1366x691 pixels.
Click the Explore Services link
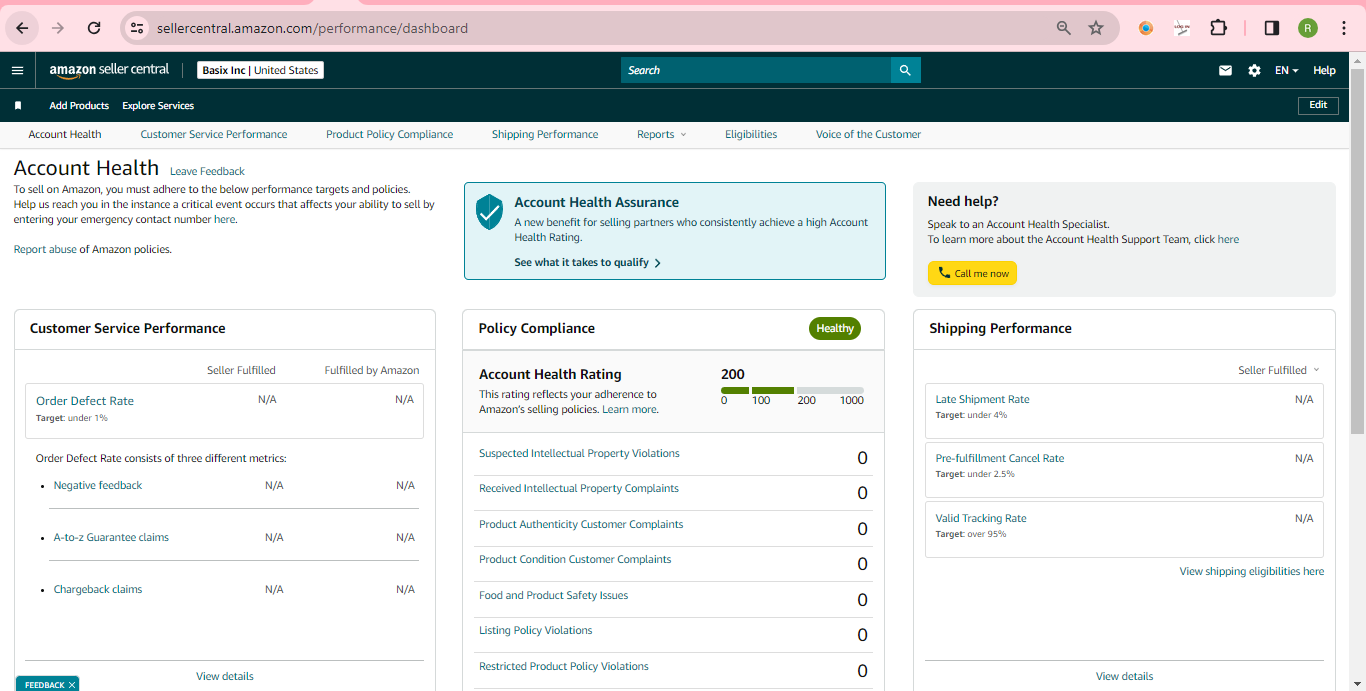tap(158, 105)
